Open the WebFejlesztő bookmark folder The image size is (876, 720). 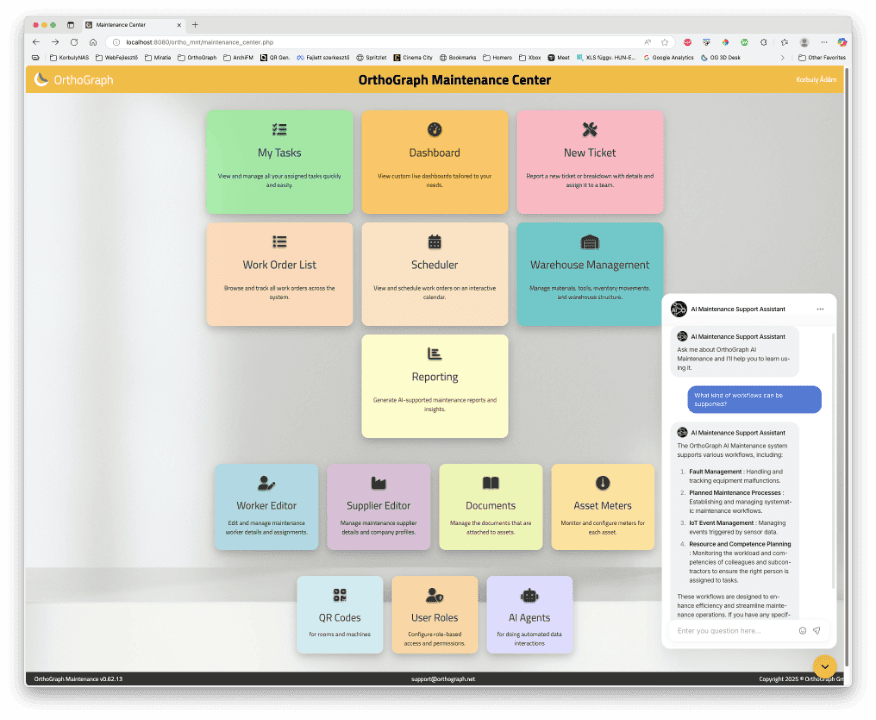pyautogui.click(x=117, y=58)
